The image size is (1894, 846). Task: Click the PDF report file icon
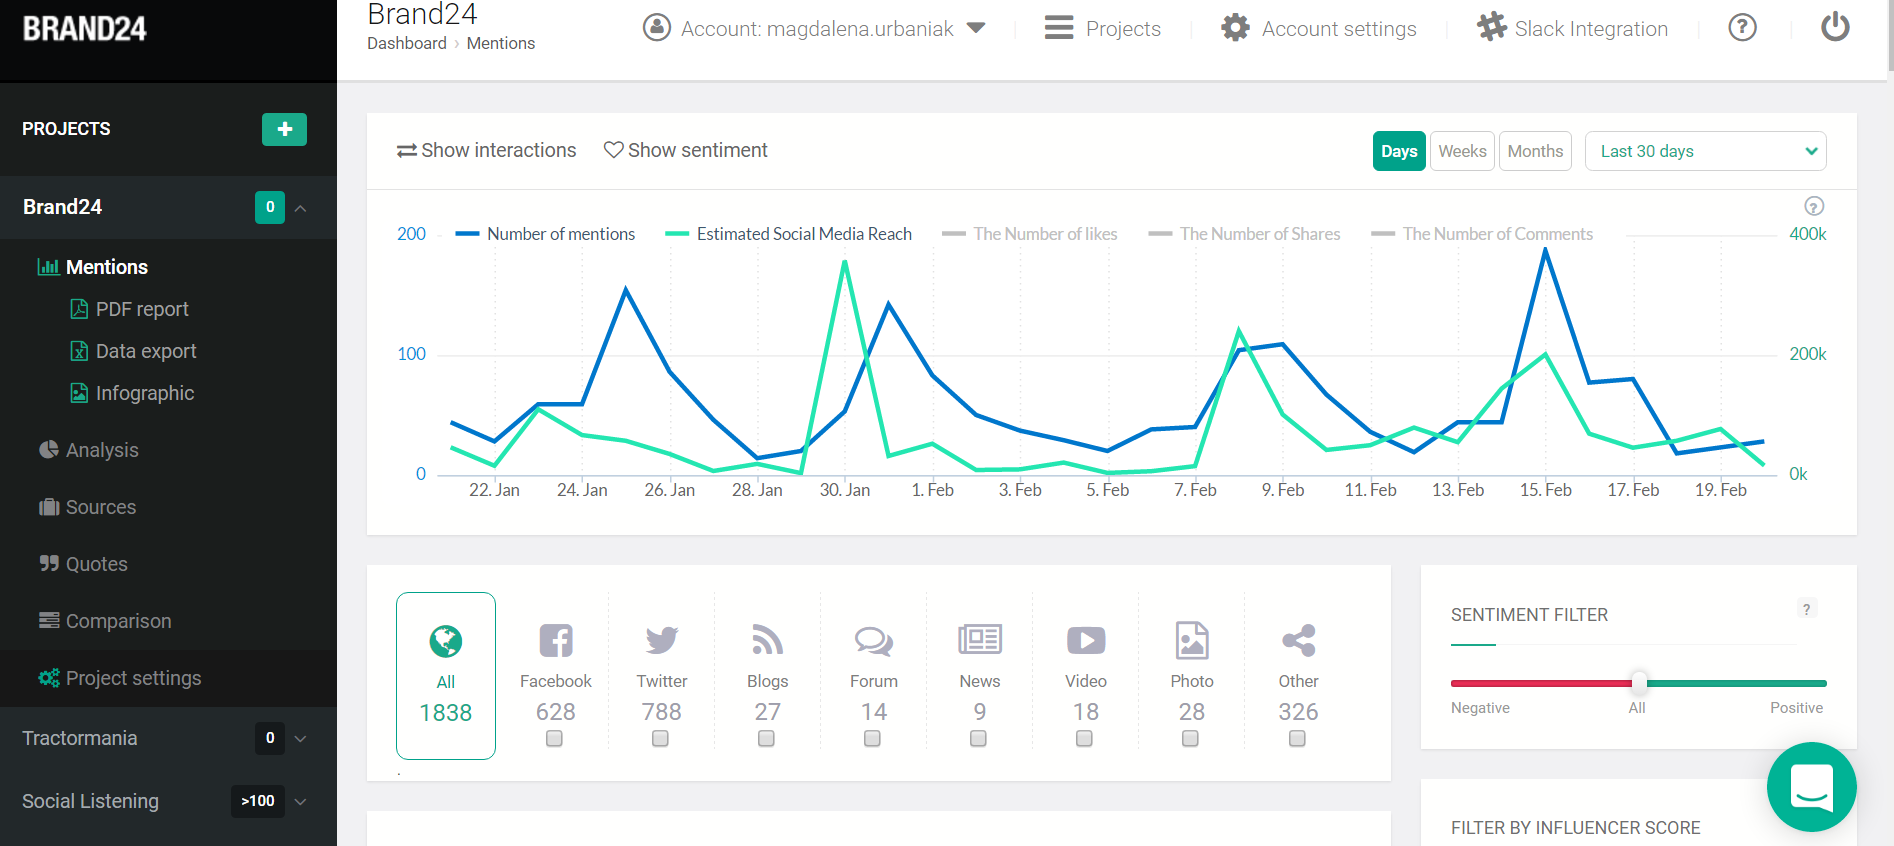pos(79,309)
